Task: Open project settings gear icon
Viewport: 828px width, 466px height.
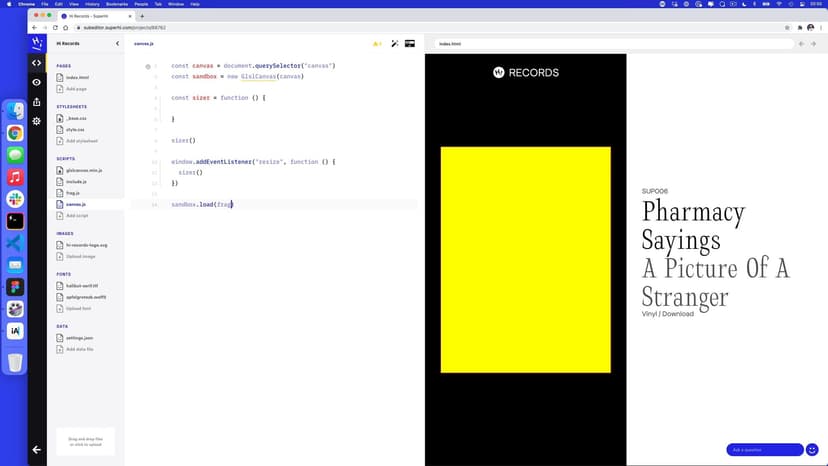Action: pyautogui.click(x=37, y=121)
